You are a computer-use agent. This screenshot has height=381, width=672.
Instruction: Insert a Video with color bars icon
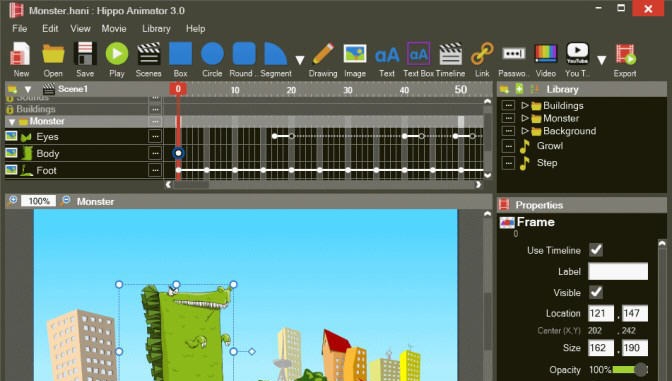[546, 54]
